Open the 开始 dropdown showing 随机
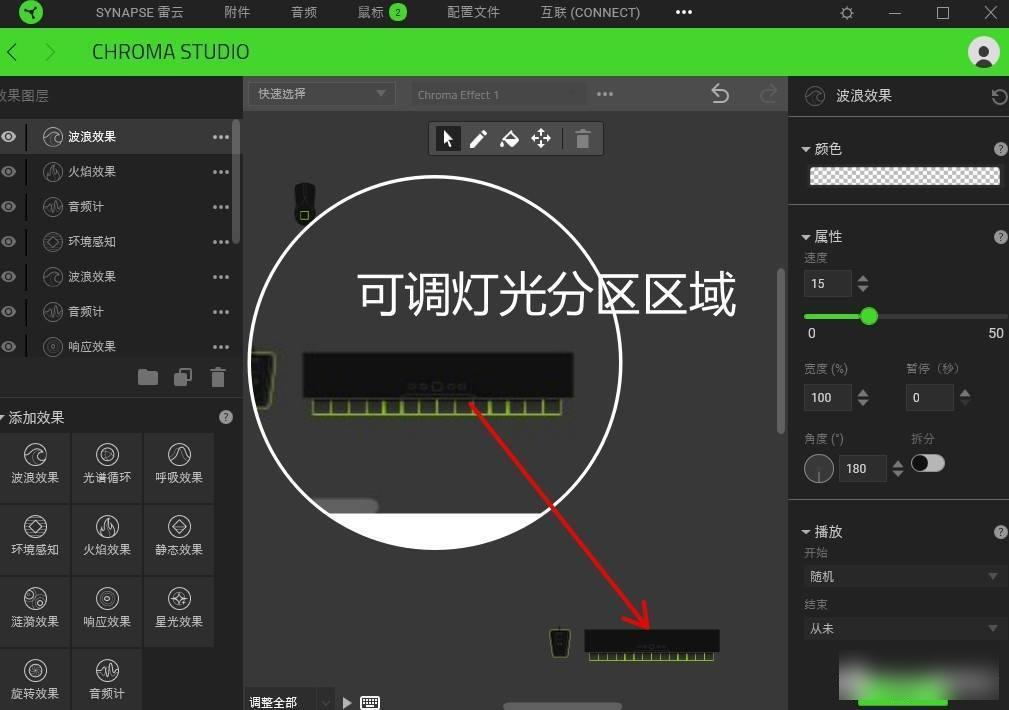This screenshot has height=710, width=1009. [903, 577]
